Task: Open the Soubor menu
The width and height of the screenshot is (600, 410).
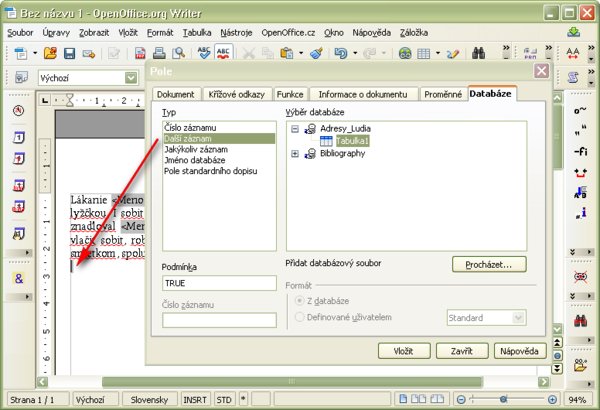Action: tap(20, 33)
